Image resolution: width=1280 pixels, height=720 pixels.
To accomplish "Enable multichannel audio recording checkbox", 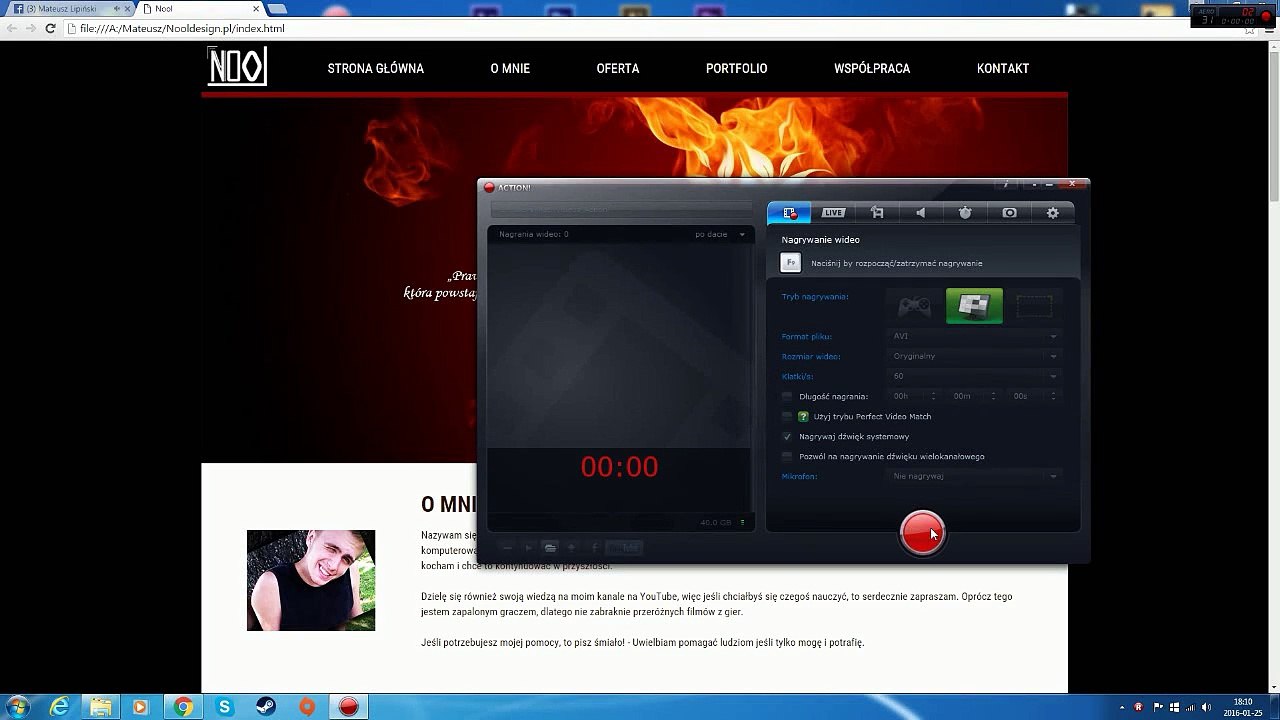I will tap(787, 456).
